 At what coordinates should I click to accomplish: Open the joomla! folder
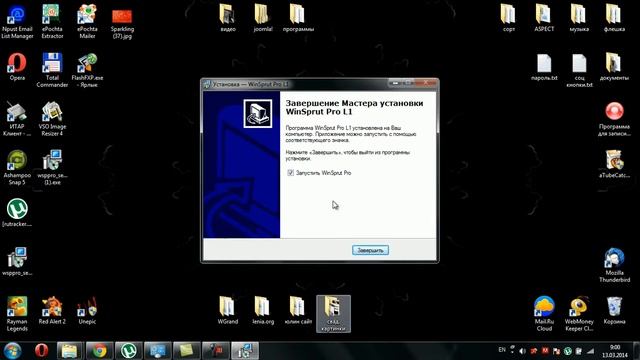point(263,18)
